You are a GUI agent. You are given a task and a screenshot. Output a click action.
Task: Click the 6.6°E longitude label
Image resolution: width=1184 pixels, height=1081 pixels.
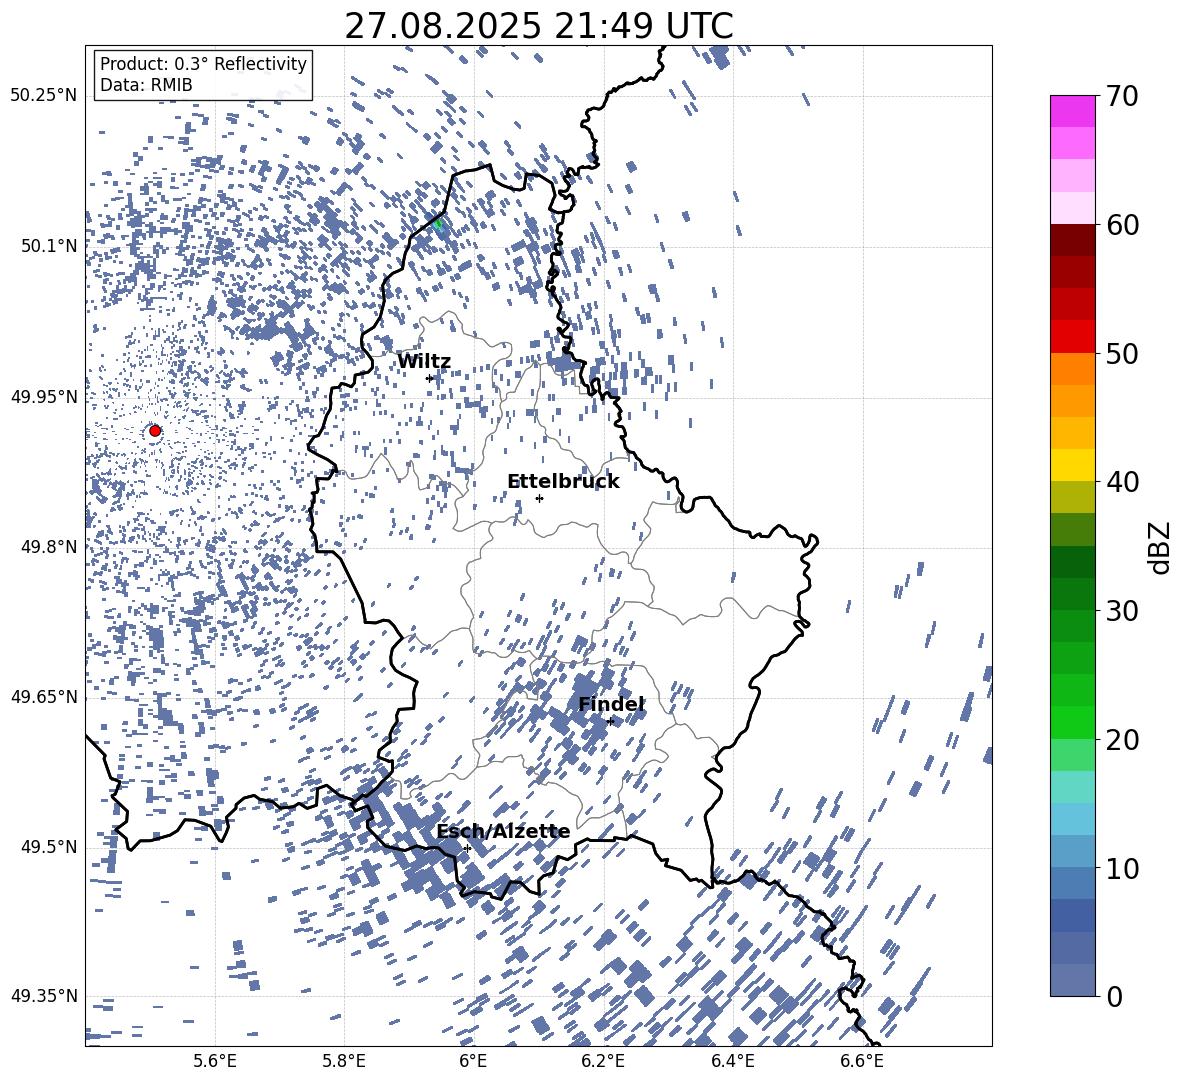coord(862,1061)
